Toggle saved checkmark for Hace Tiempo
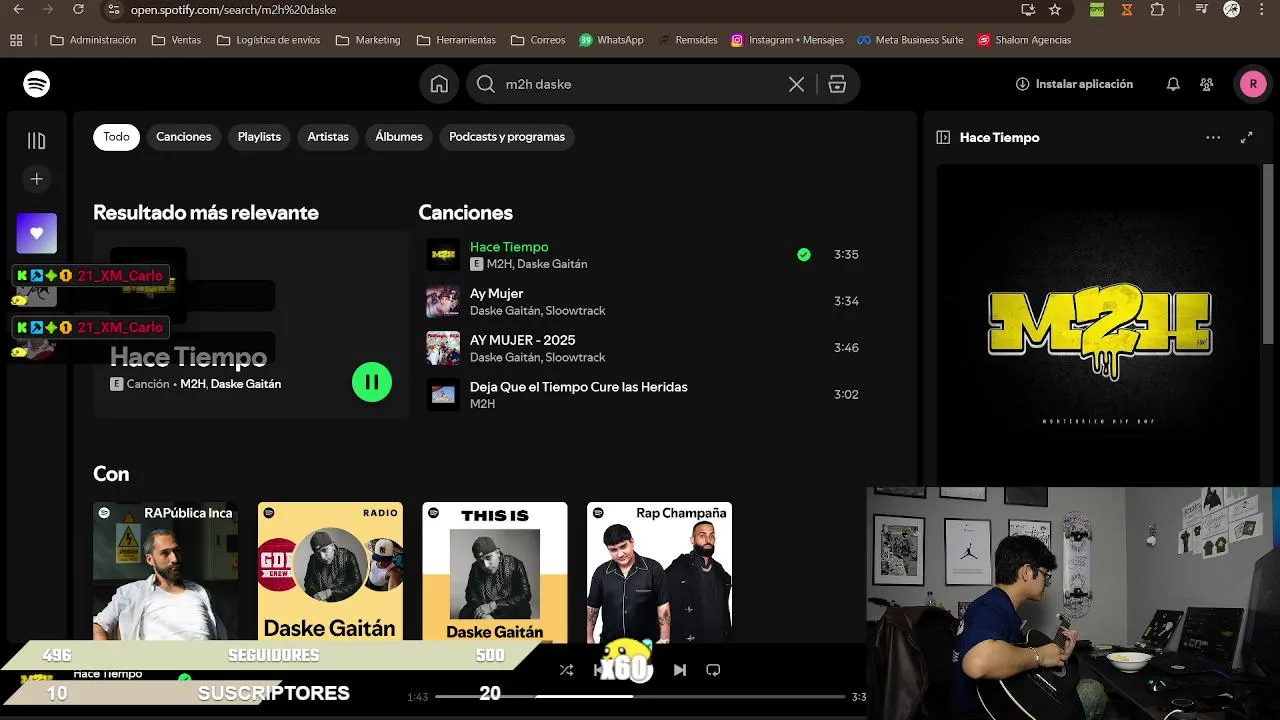This screenshot has height=720, width=1280. pyautogui.click(x=804, y=255)
